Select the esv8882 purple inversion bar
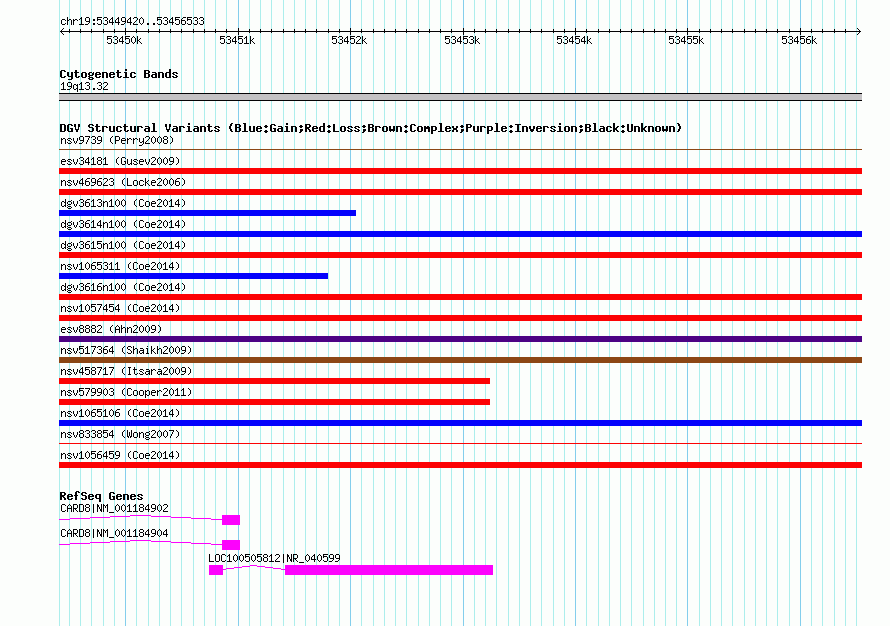 click(x=460, y=339)
